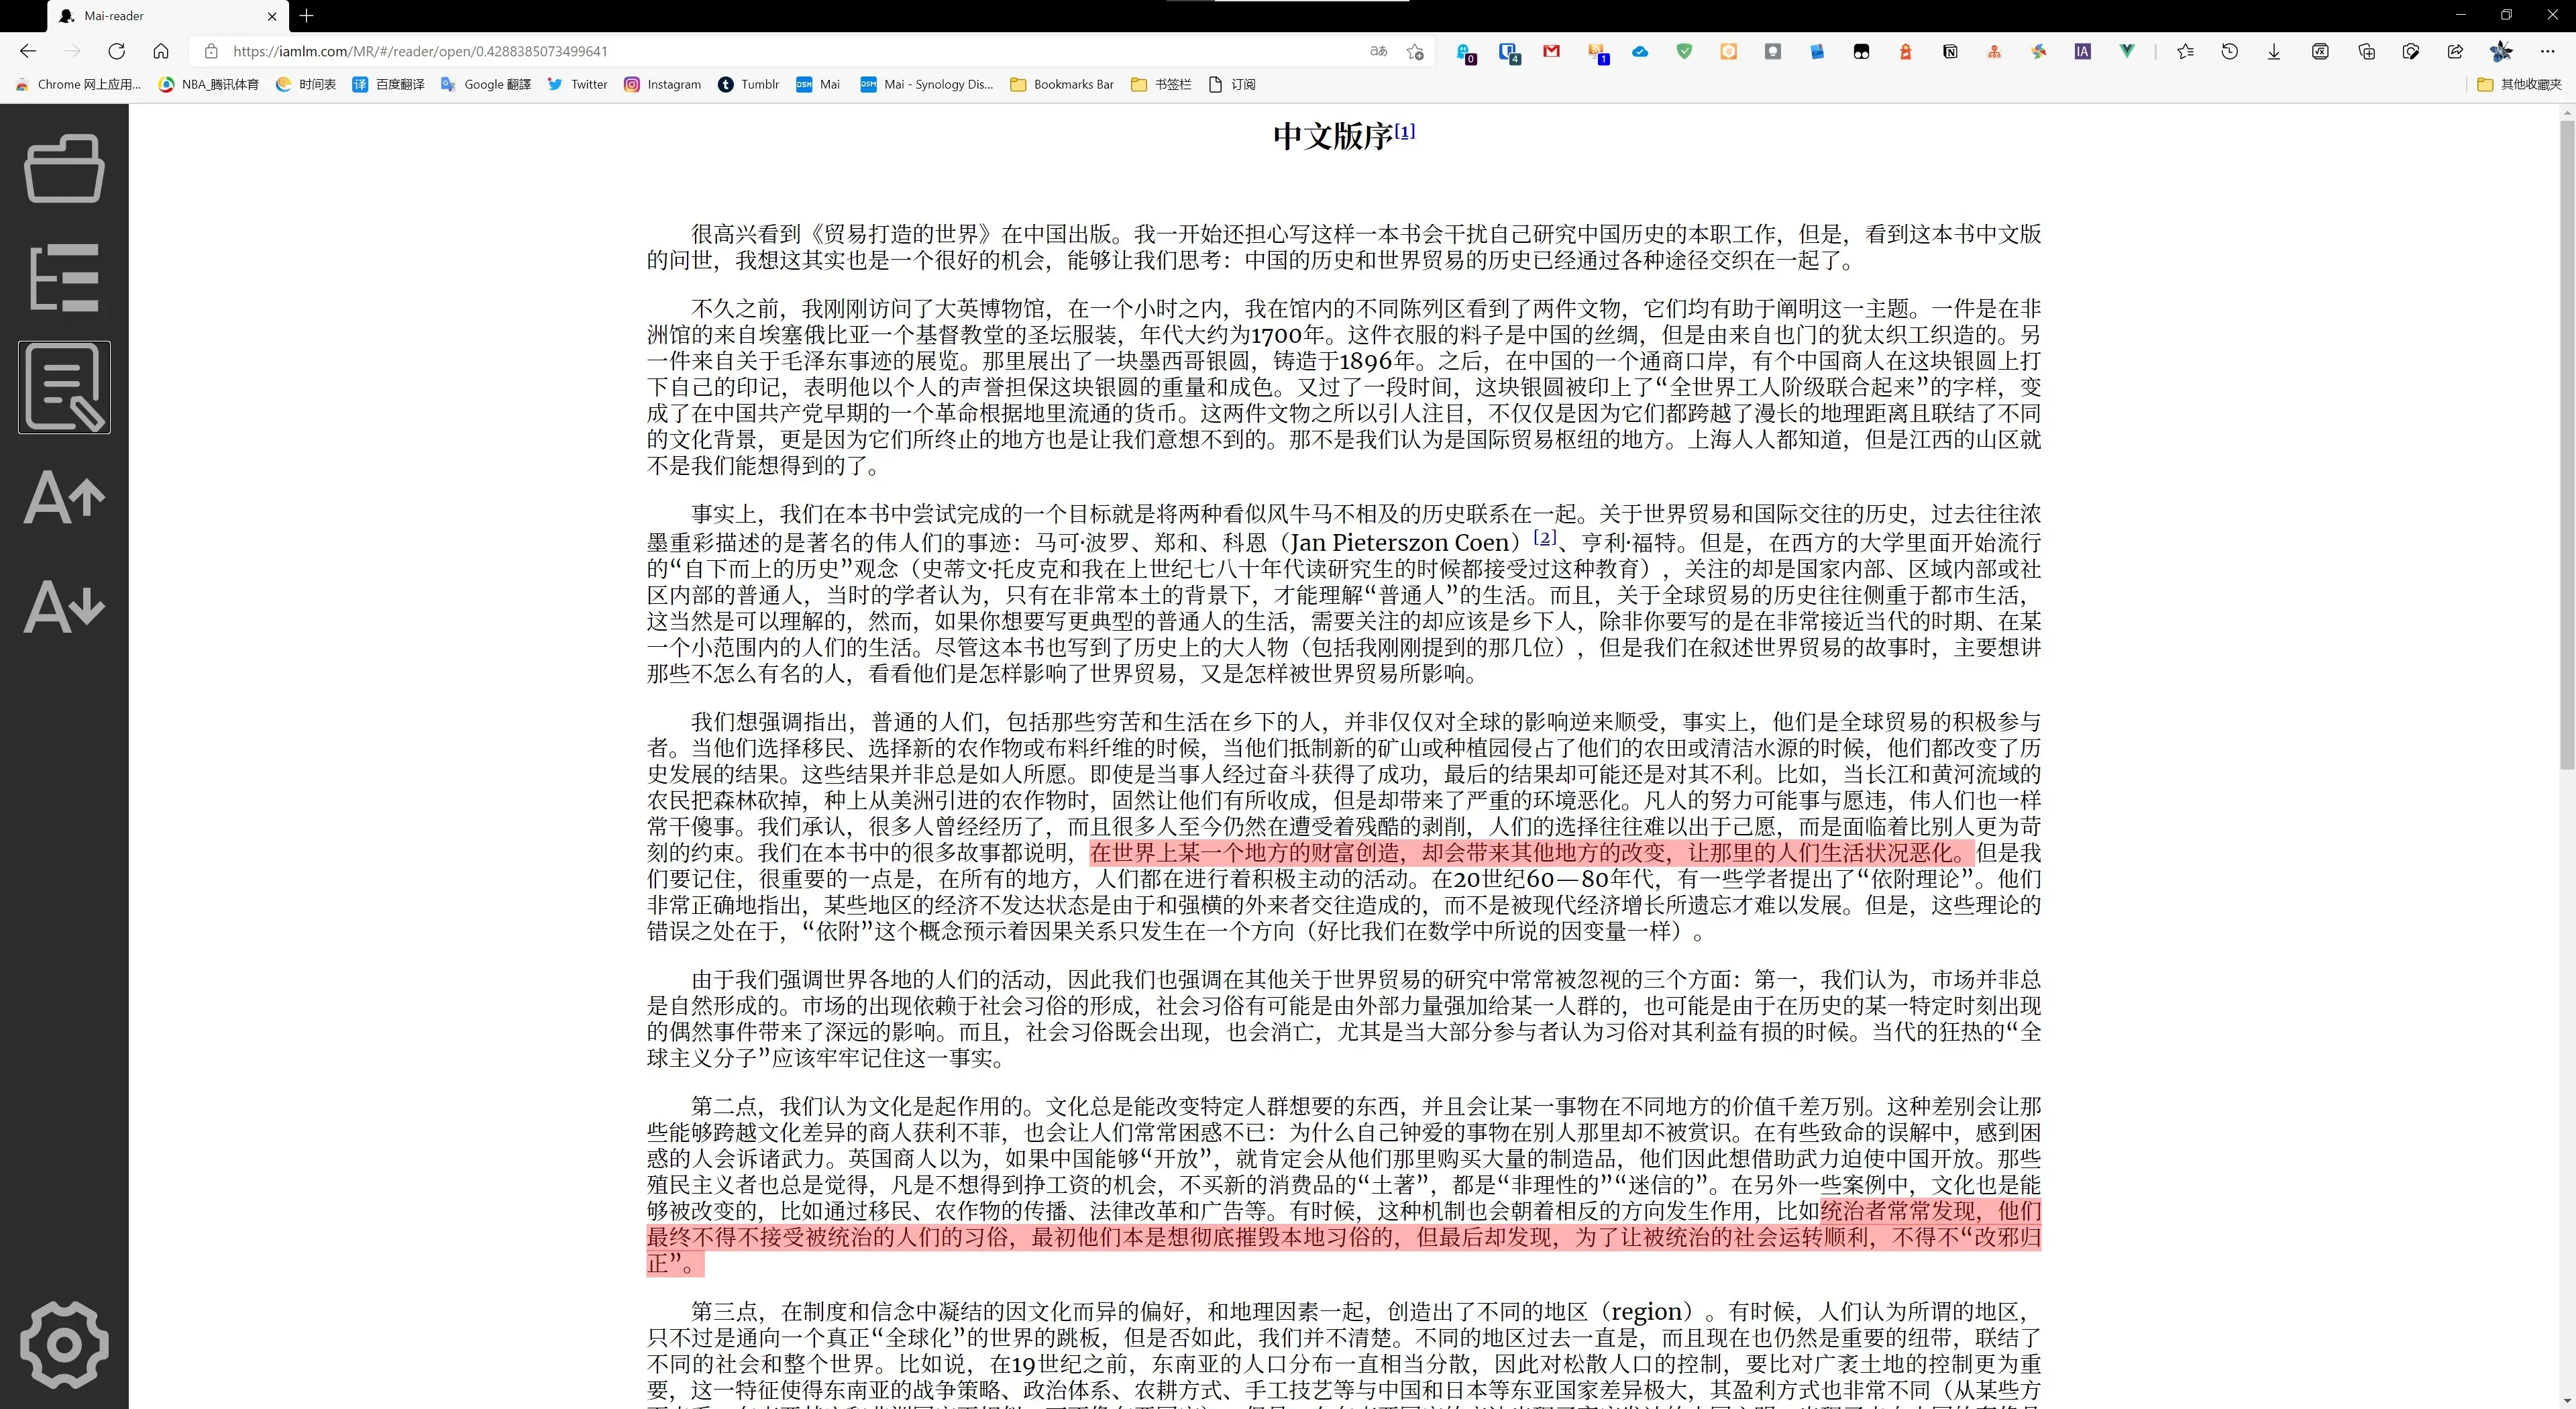Open the notes and highlights icon in the sidebar
The image size is (2576, 1409).
(64, 387)
